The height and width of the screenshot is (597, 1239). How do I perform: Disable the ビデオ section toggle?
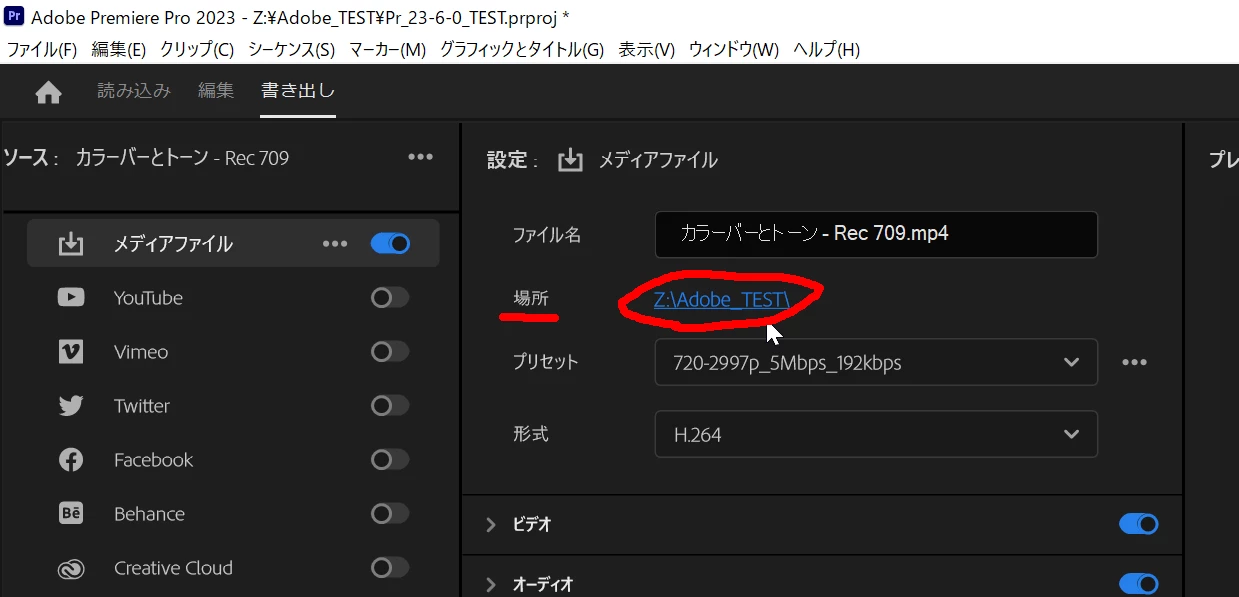[x=1139, y=524]
